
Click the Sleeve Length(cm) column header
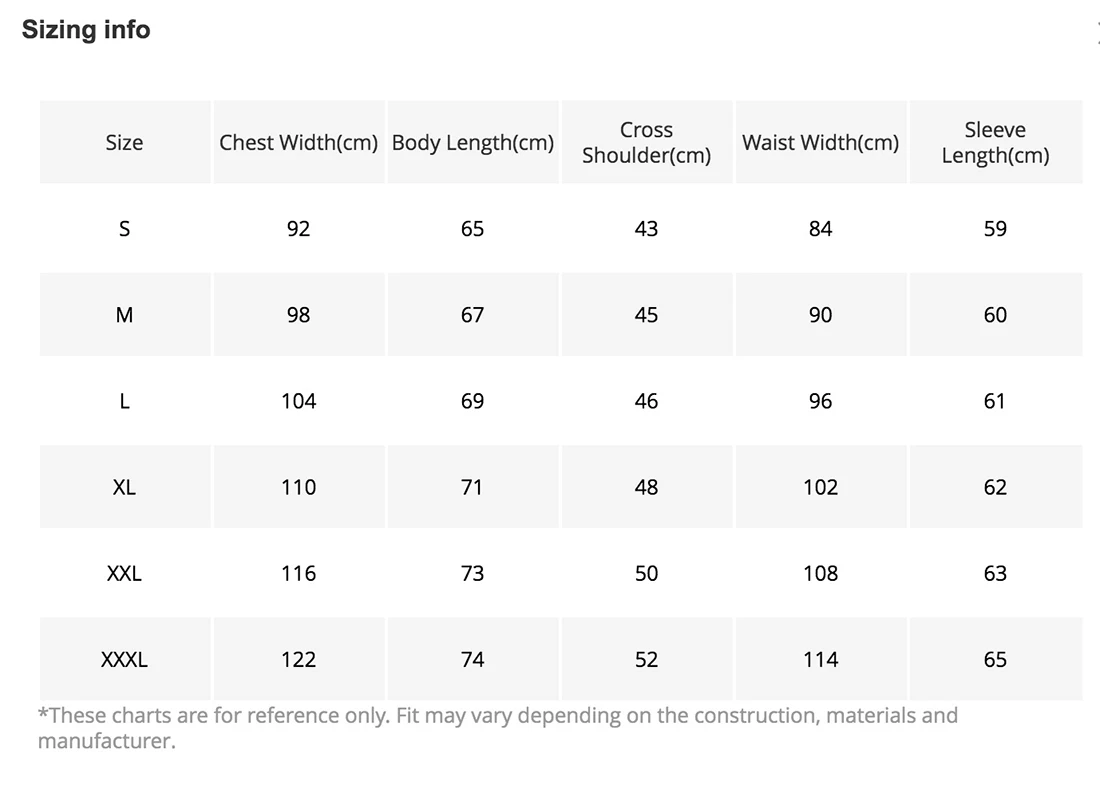[995, 142]
